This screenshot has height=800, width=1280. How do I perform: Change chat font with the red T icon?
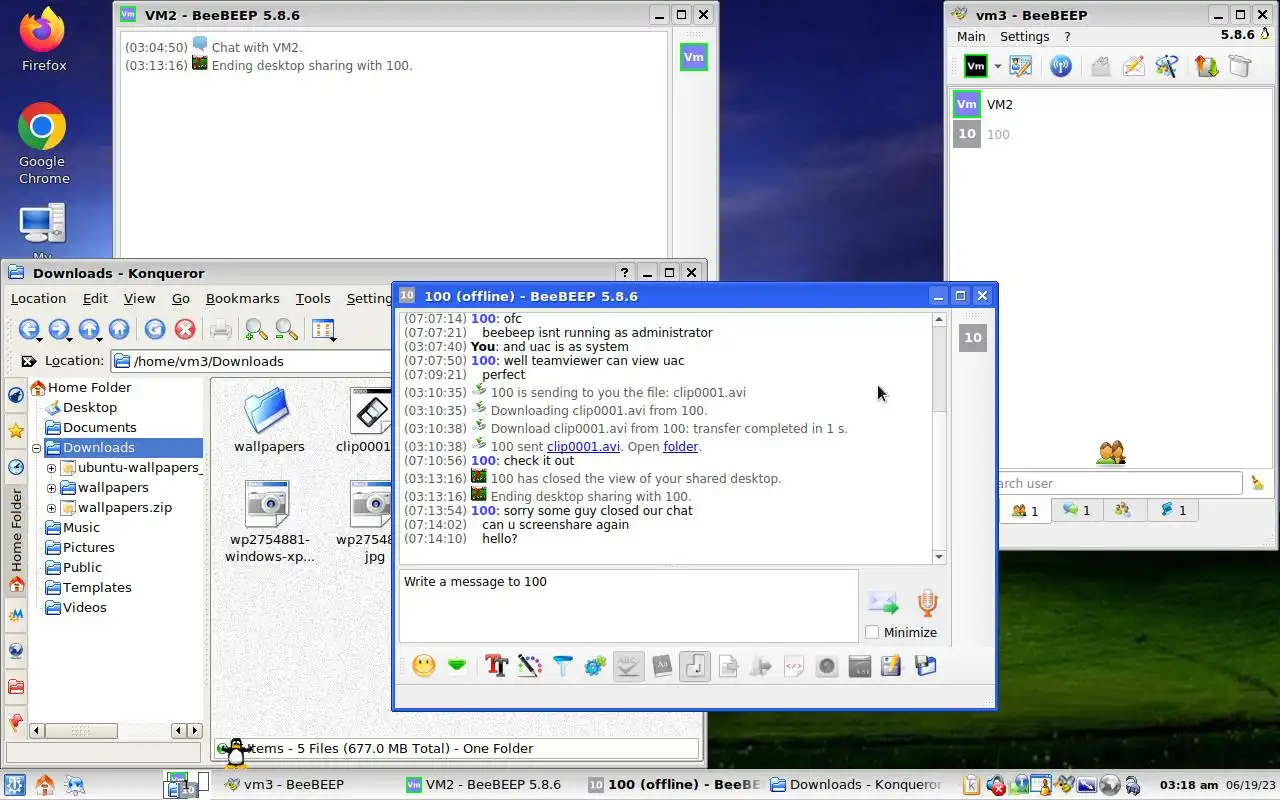point(496,666)
